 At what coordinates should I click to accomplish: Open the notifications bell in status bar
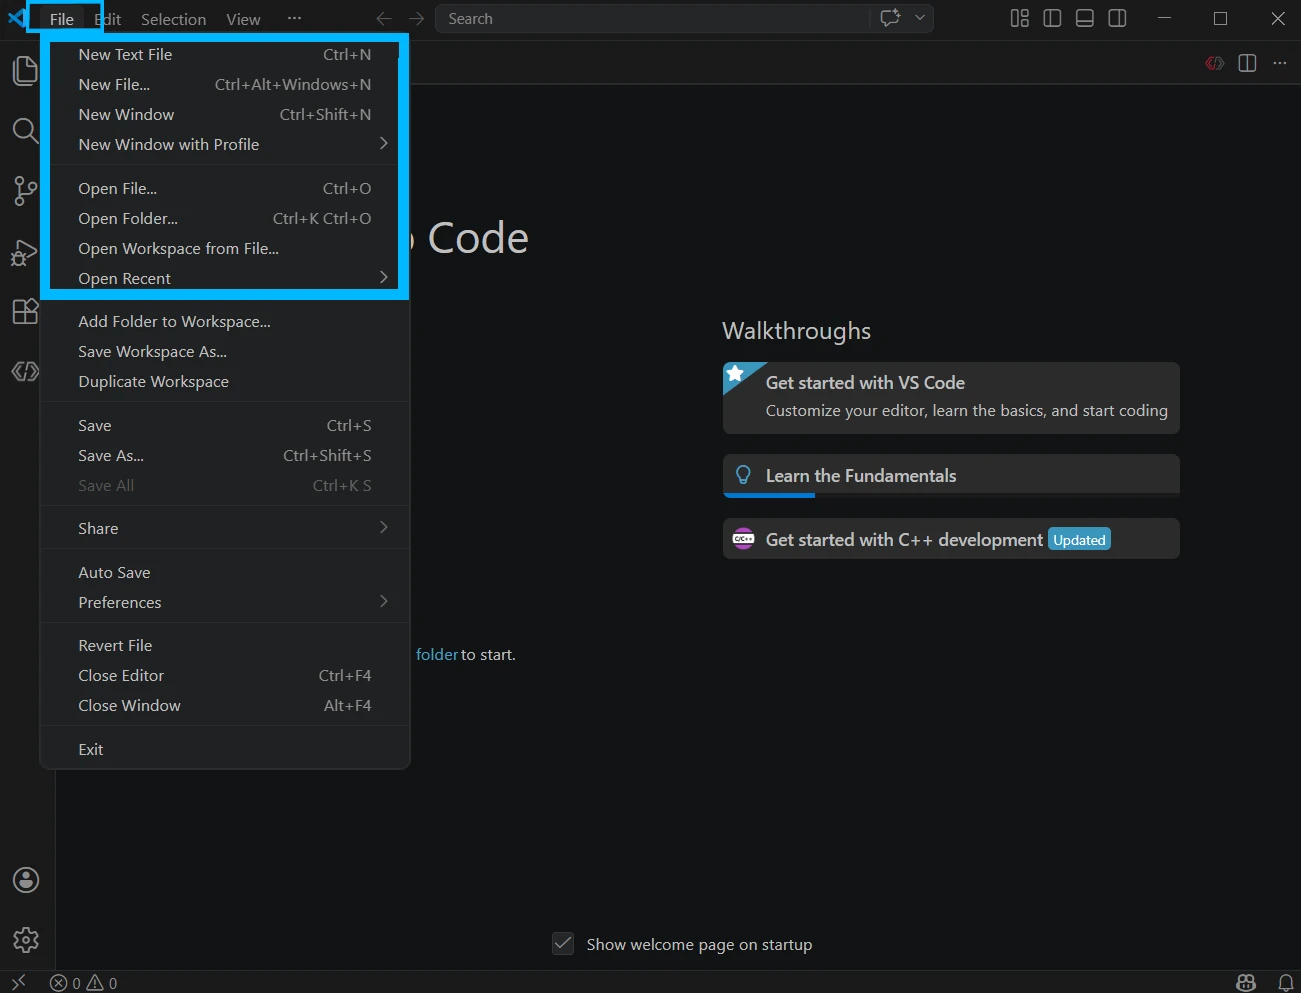1286,982
